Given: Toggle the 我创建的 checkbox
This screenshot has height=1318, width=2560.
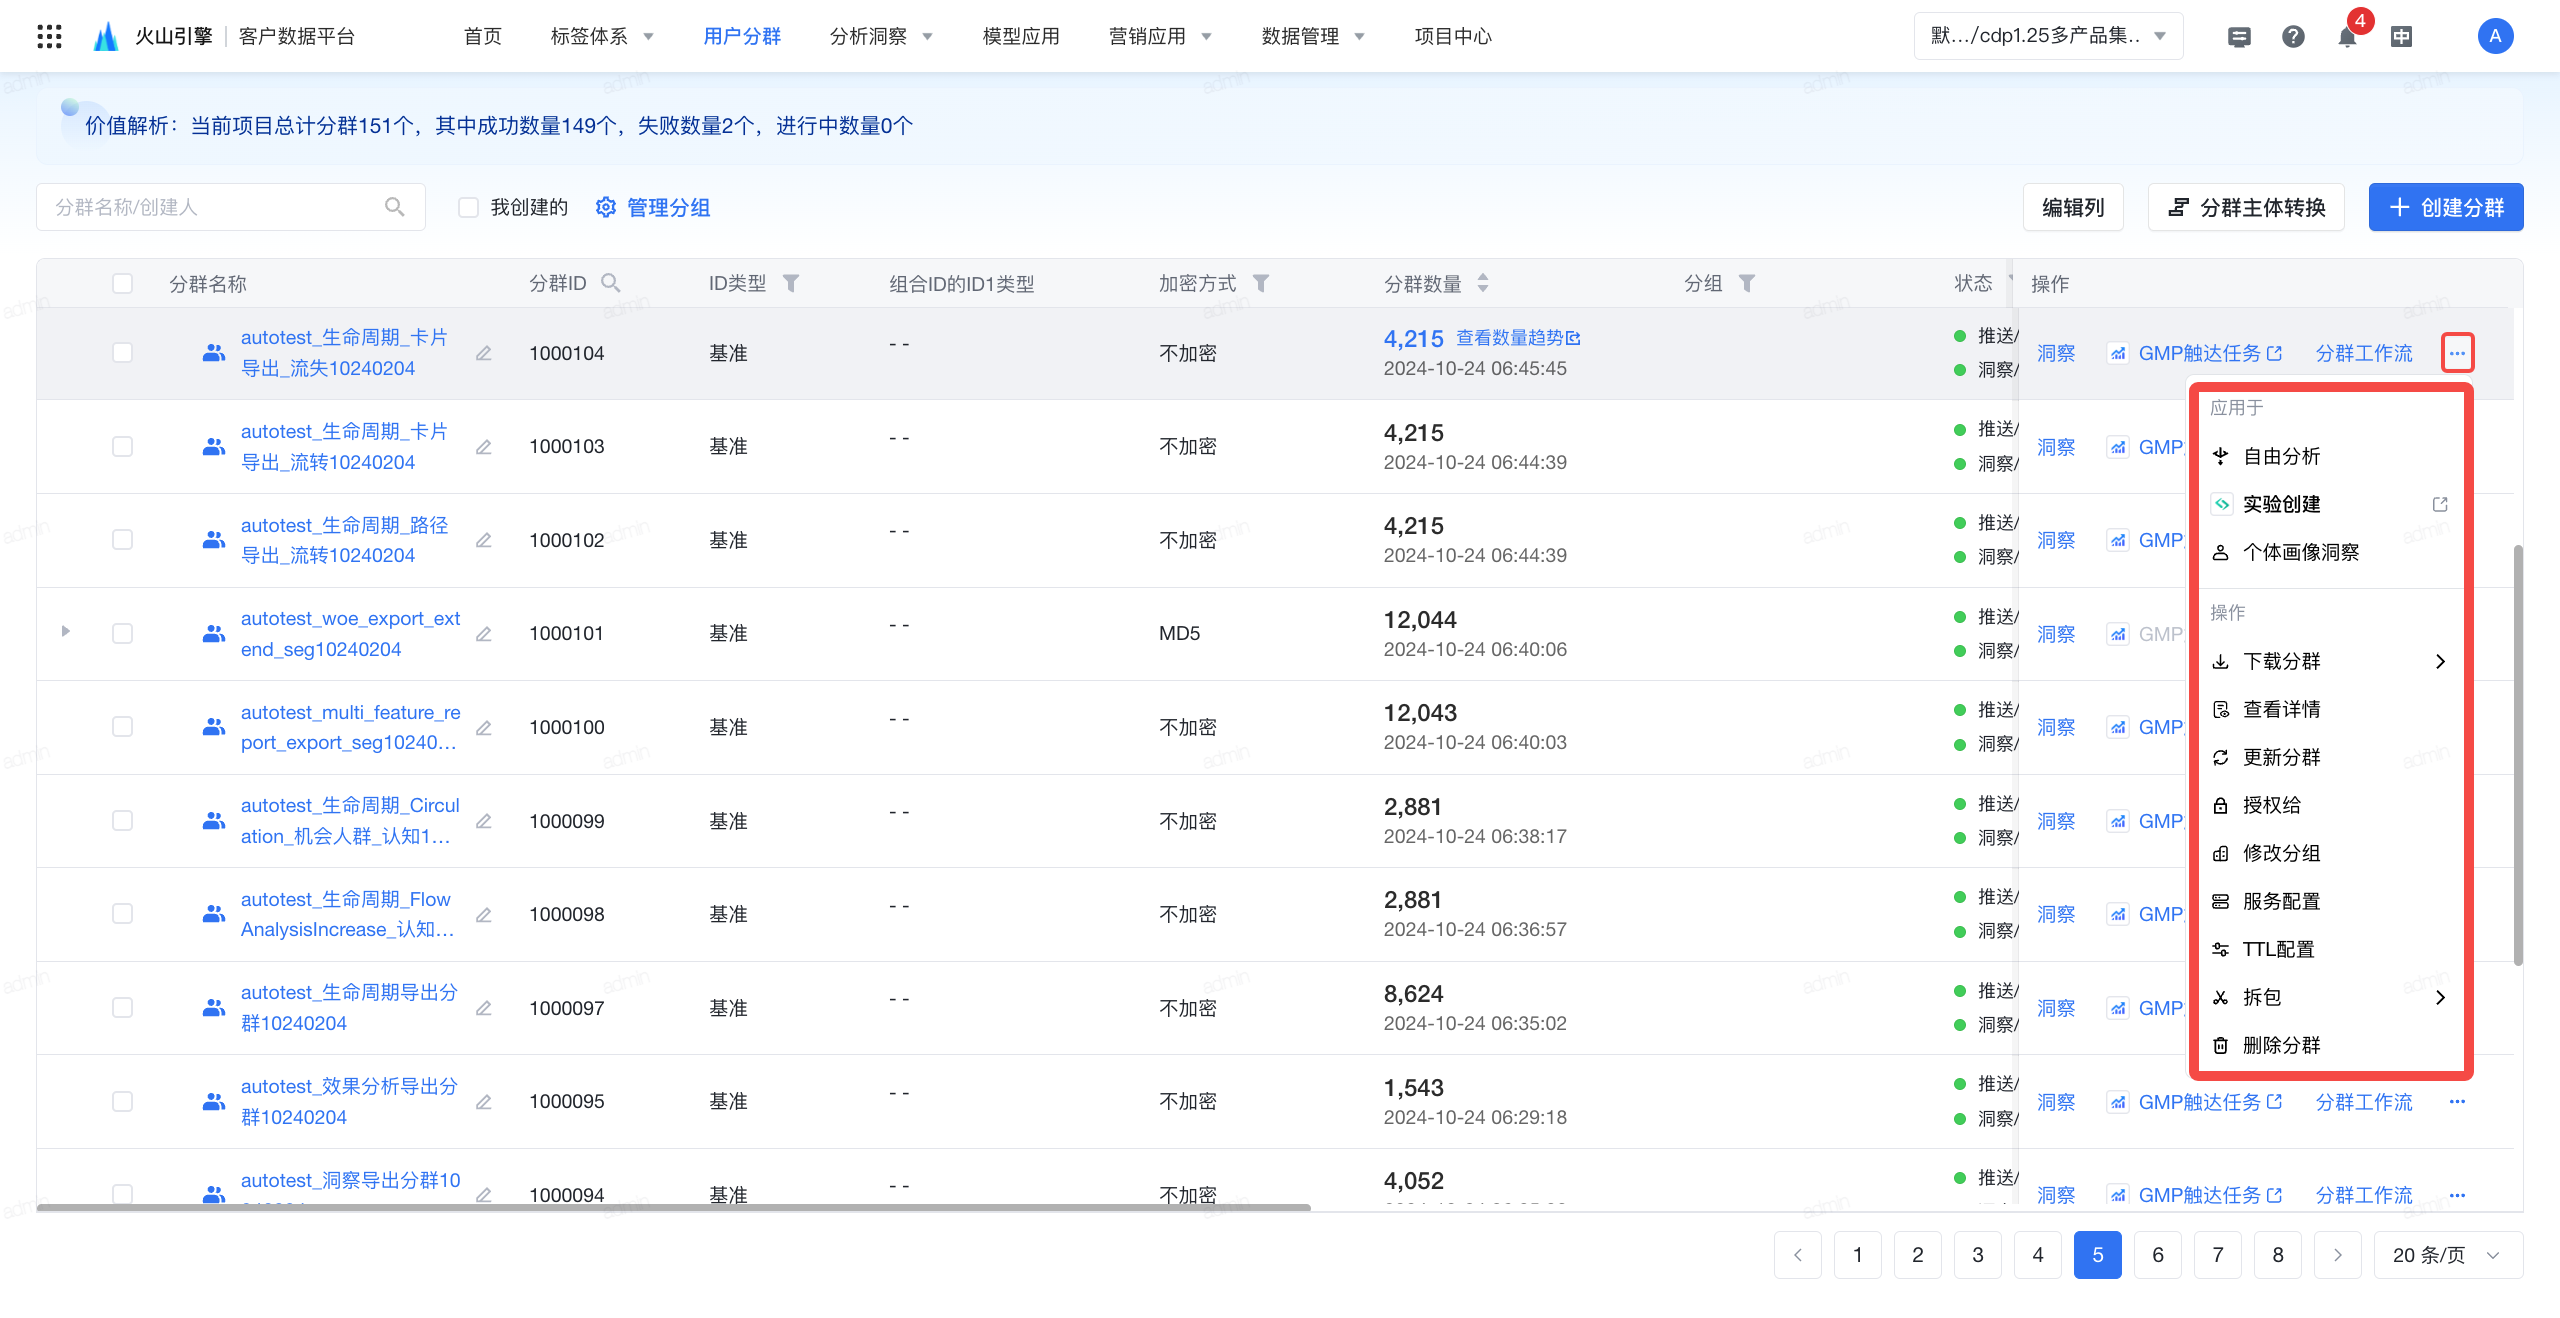Looking at the screenshot, I should point(468,207).
